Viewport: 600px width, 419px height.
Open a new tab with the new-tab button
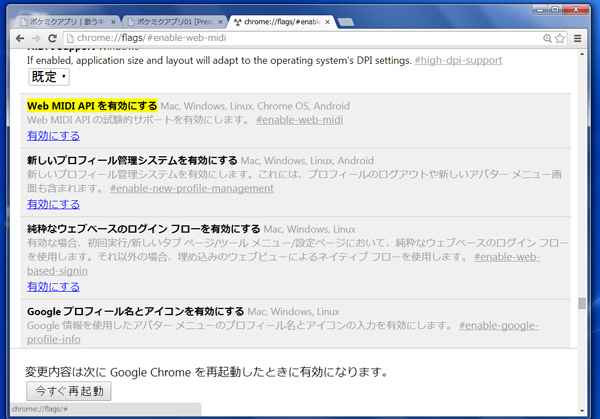pyautogui.click(x=346, y=22)
